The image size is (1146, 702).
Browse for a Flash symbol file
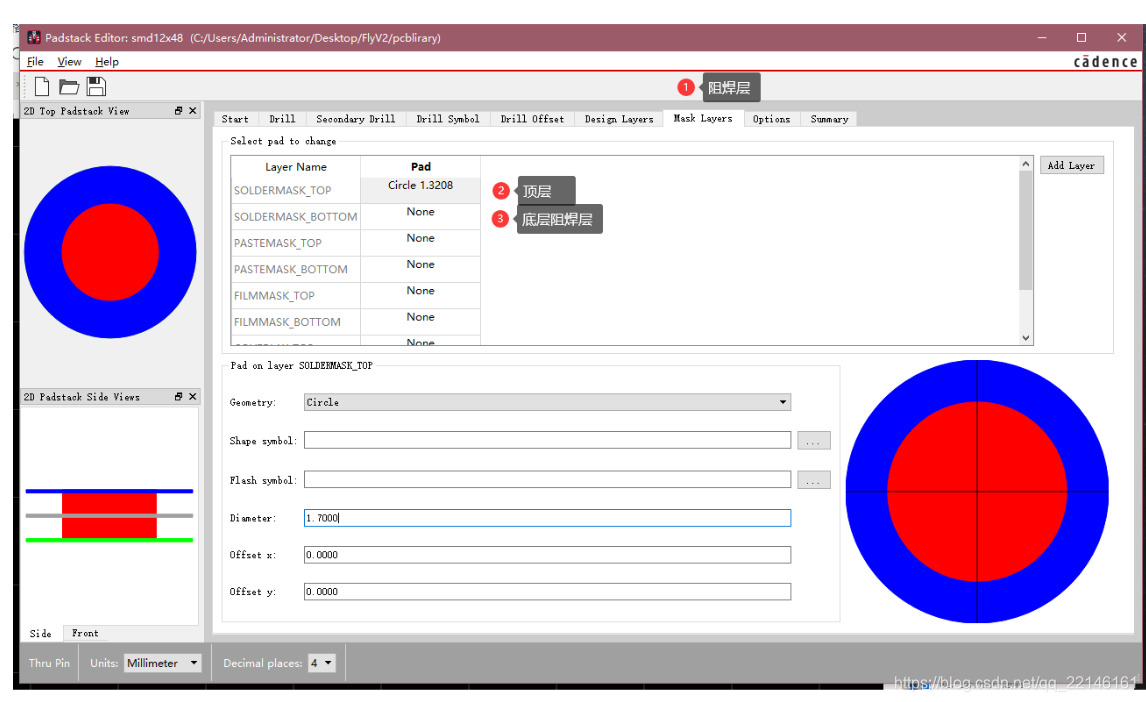tap(813, 479)
